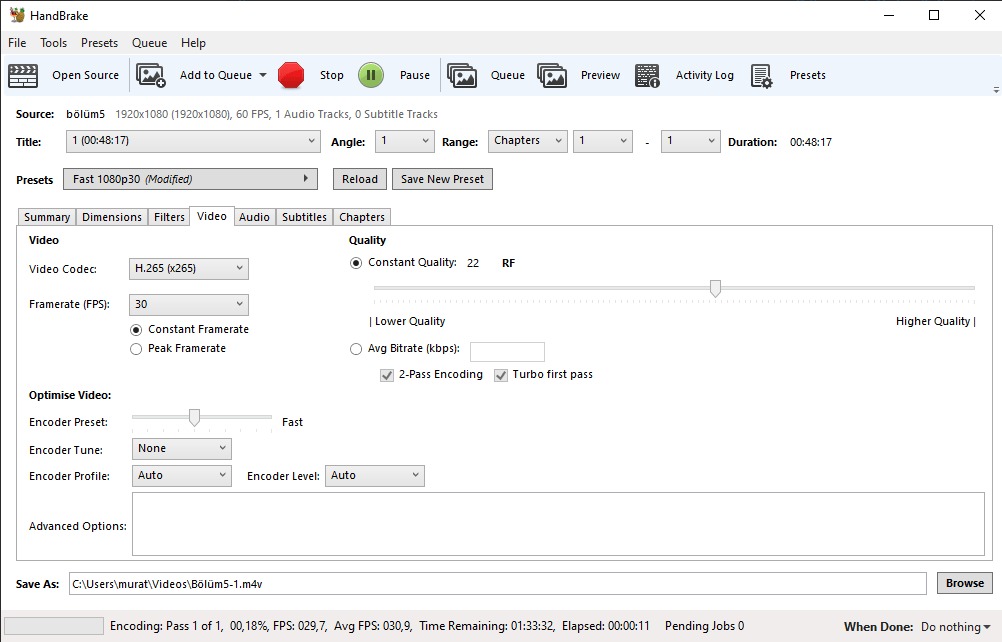Click the Video tab

[x=212, y=216]
